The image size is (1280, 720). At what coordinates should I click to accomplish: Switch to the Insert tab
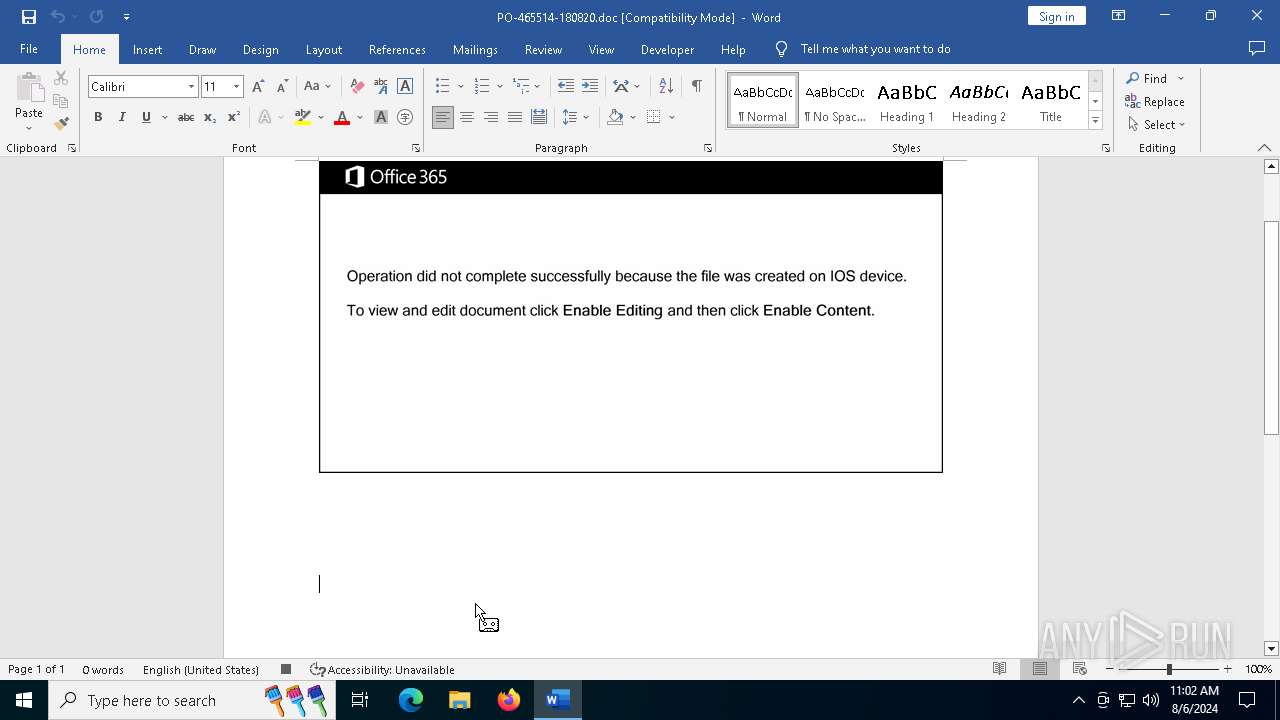(147, 49)
